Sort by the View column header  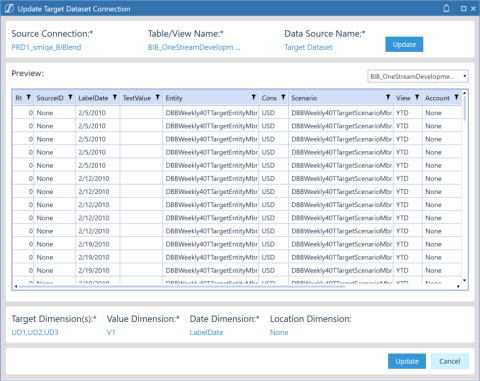(403, 98)
